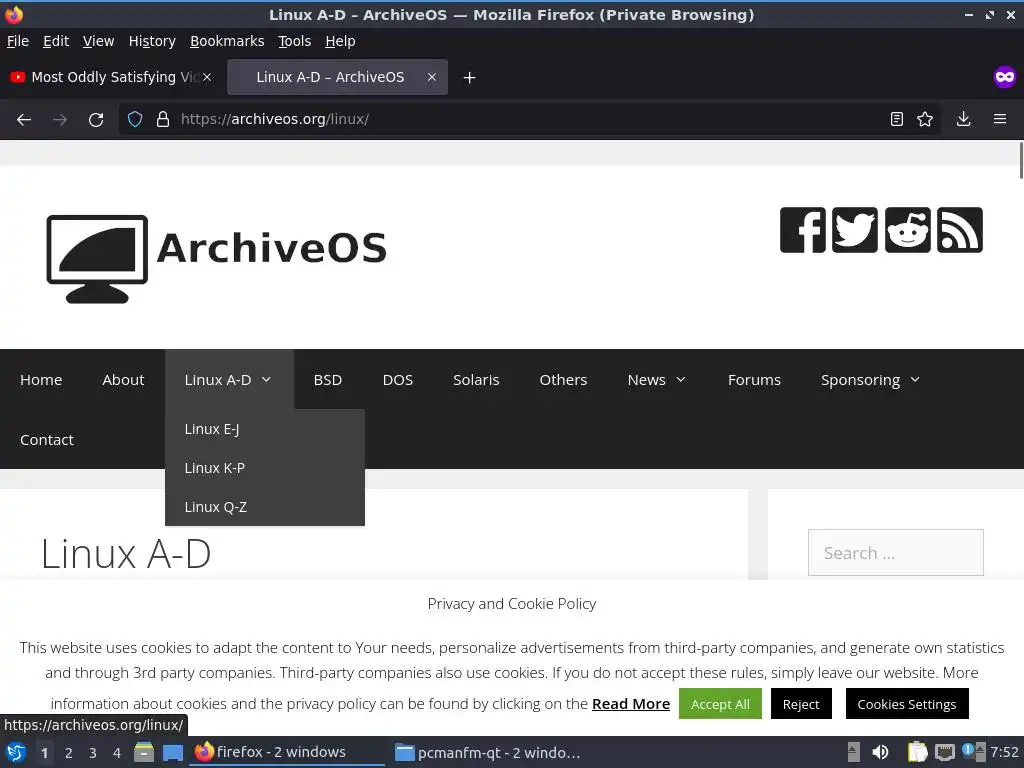Open Cookies Settings button

pyautogui.click(x=907, y=704)
